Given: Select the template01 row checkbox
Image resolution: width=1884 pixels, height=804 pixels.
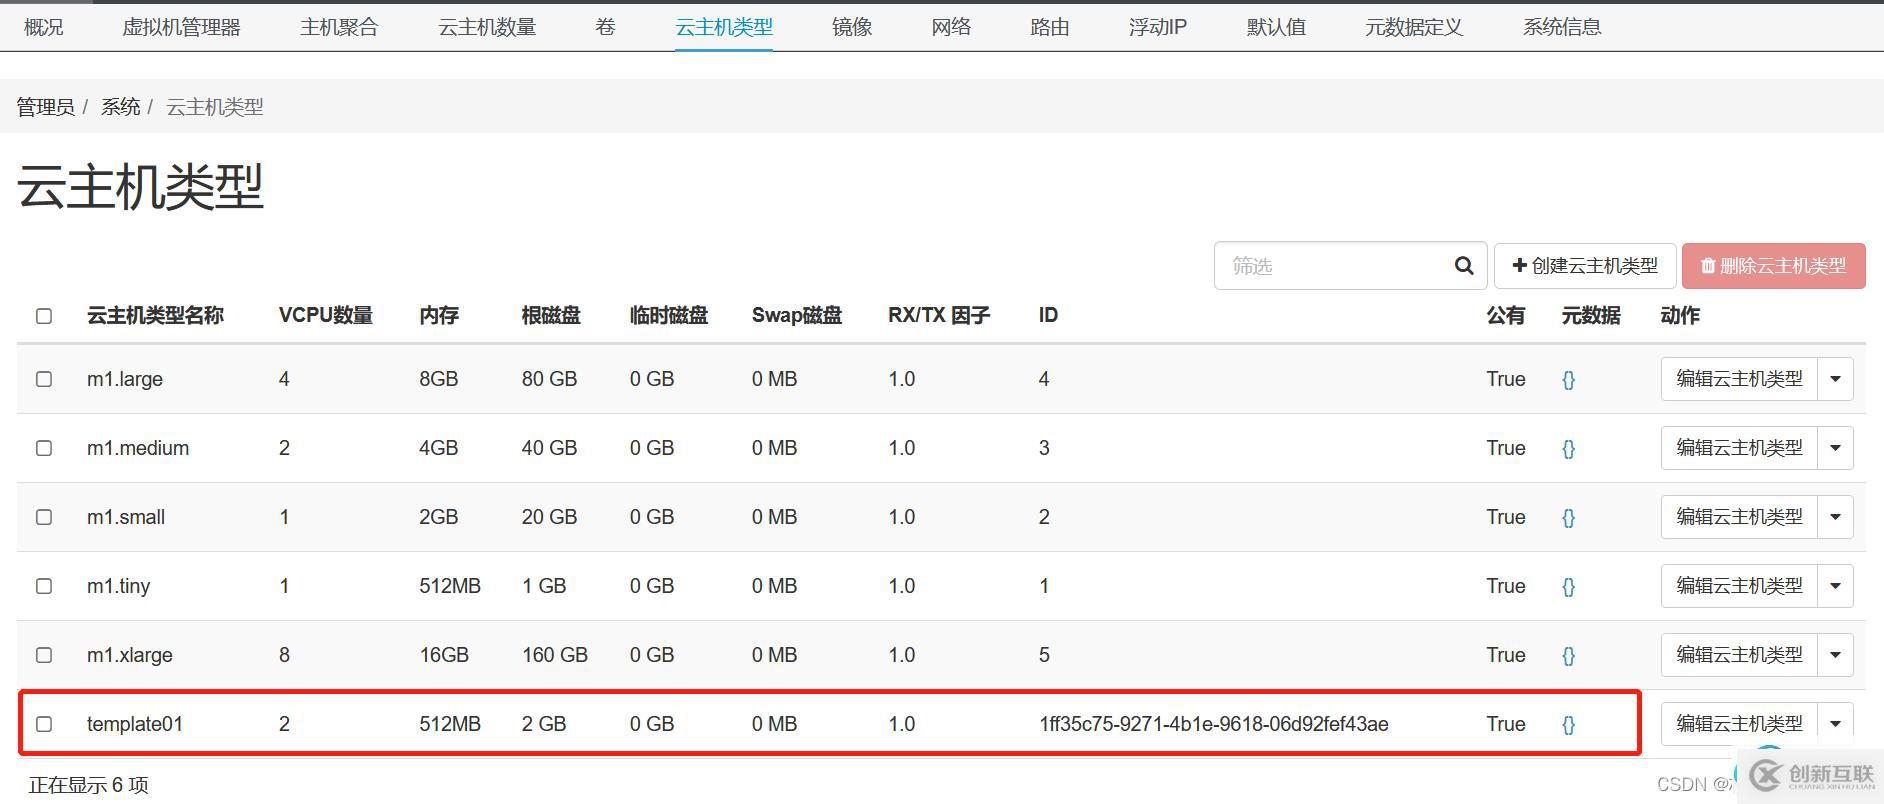Looking at the screenshot, I should tap(44, 724).
